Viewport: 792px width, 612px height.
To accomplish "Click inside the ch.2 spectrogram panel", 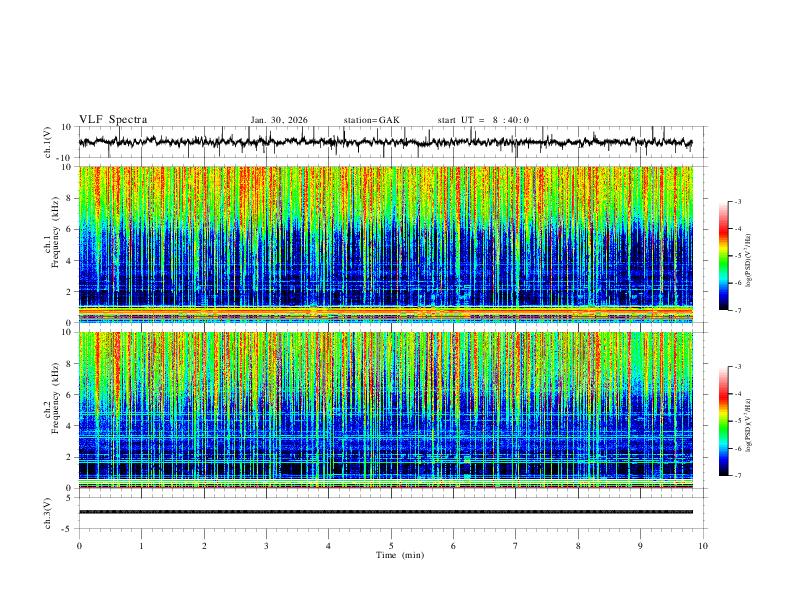I will click(x=385, y=410).
